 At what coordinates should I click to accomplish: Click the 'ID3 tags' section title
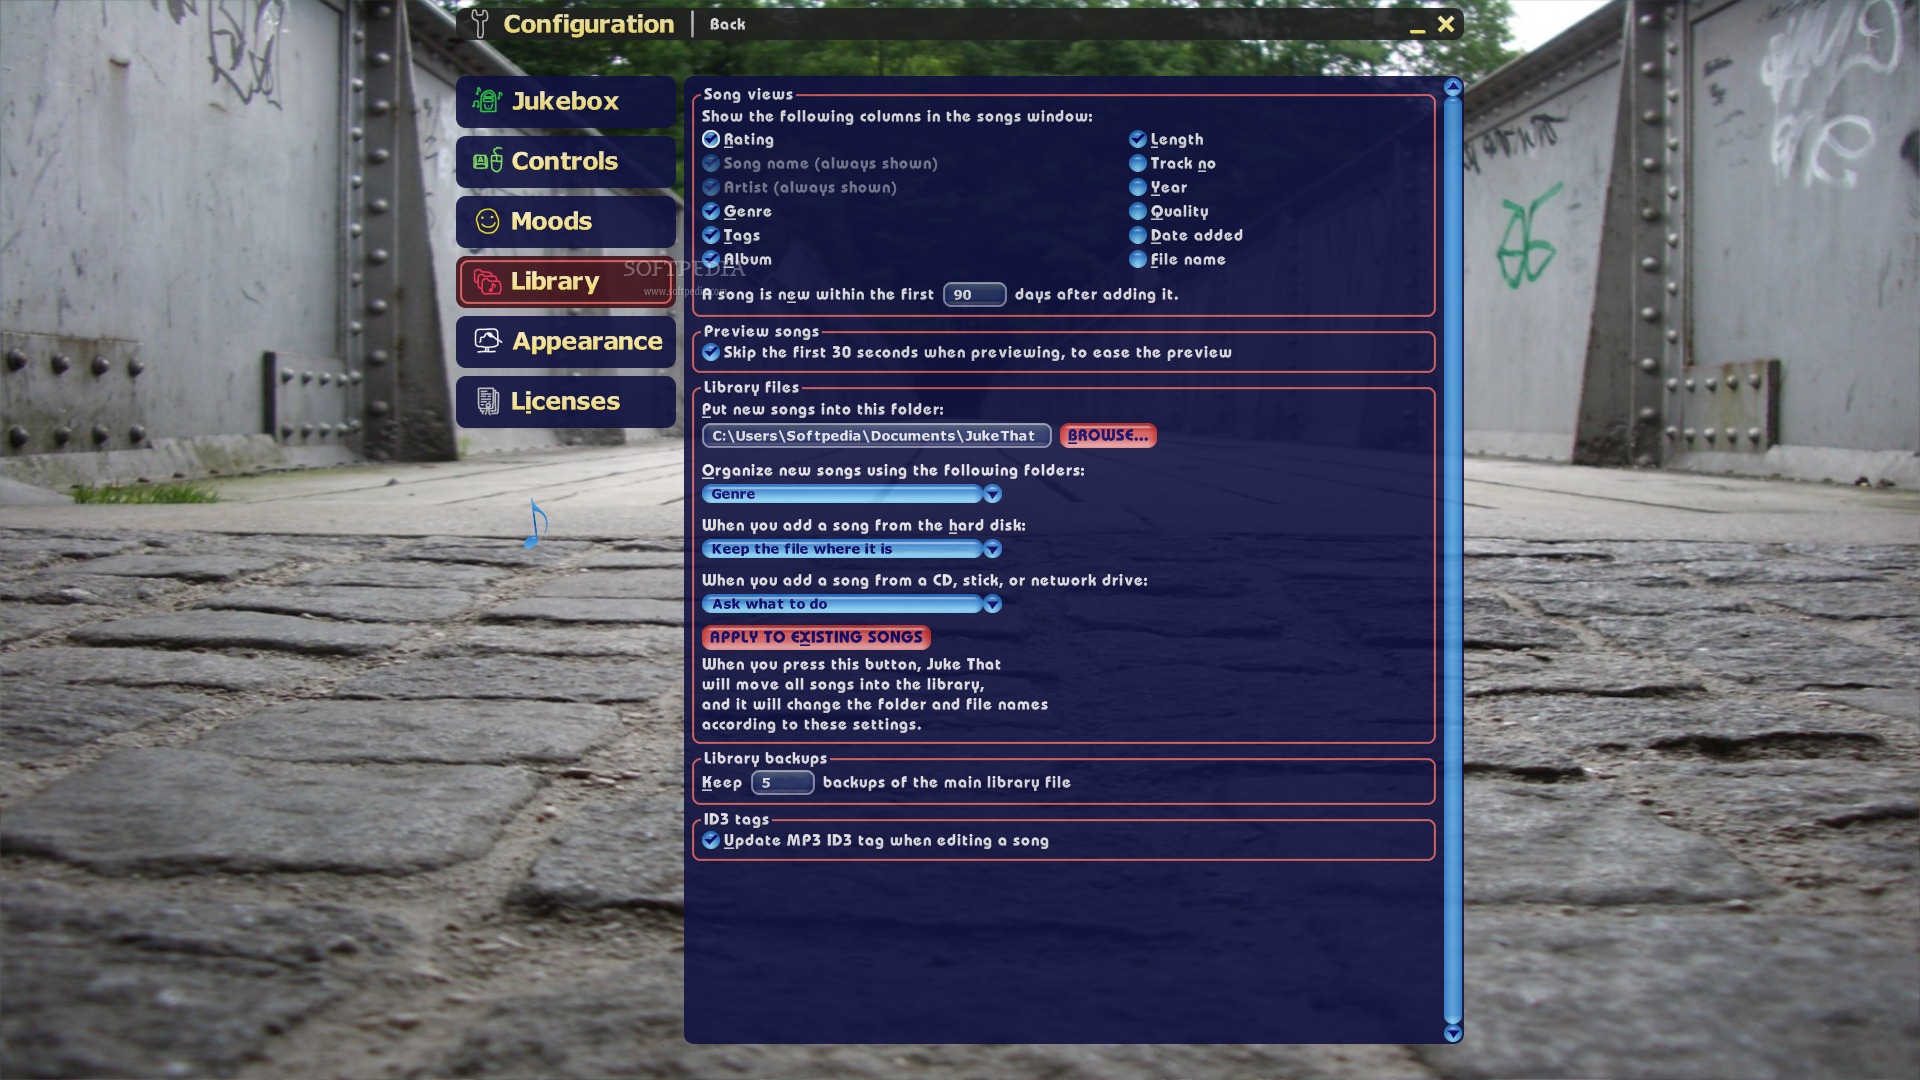click(736, 819)
